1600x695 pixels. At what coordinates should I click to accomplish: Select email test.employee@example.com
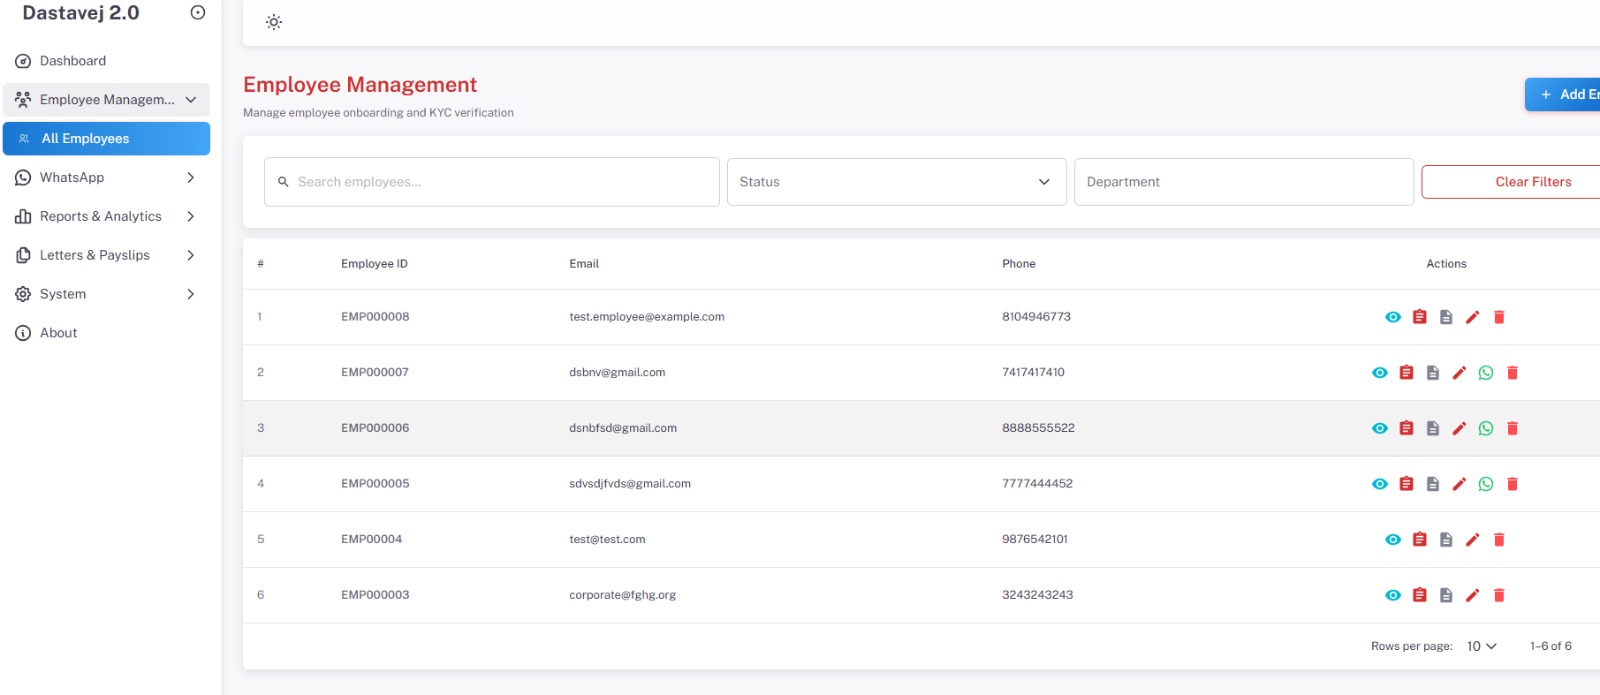(647, 317)
